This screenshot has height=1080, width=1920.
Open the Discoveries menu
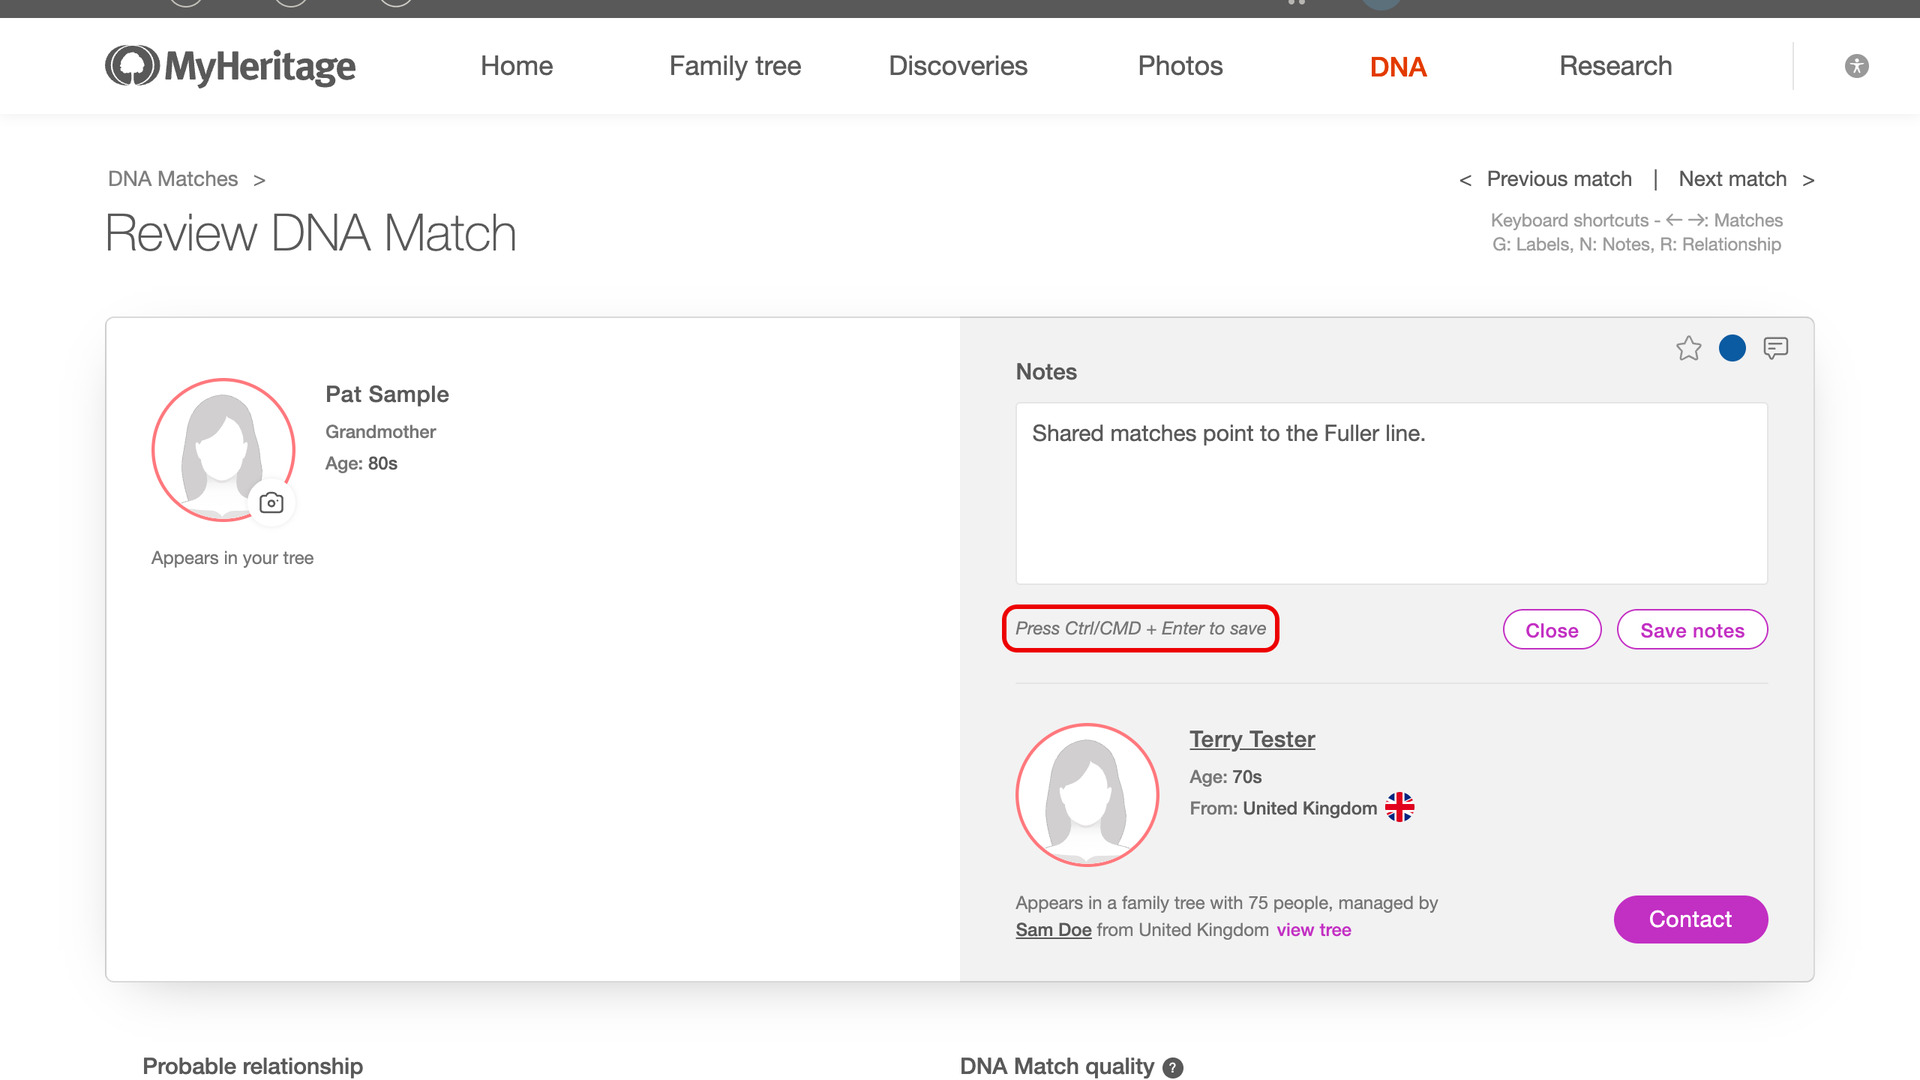[x=958, y=66]
